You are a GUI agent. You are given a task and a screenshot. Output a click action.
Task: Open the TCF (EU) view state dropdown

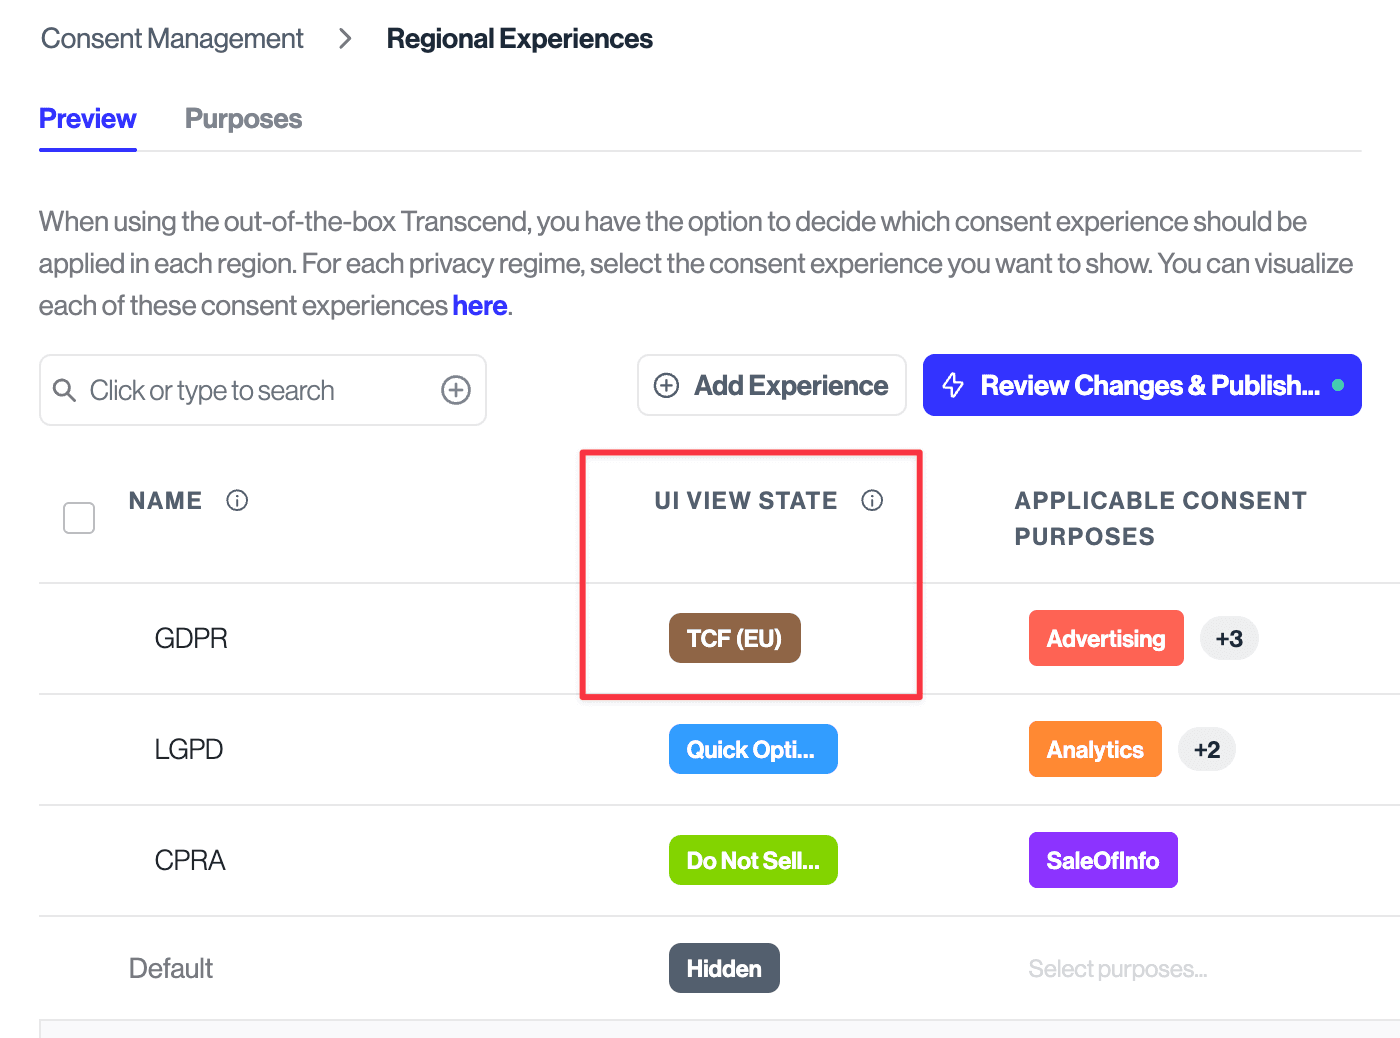coord(734,638)
